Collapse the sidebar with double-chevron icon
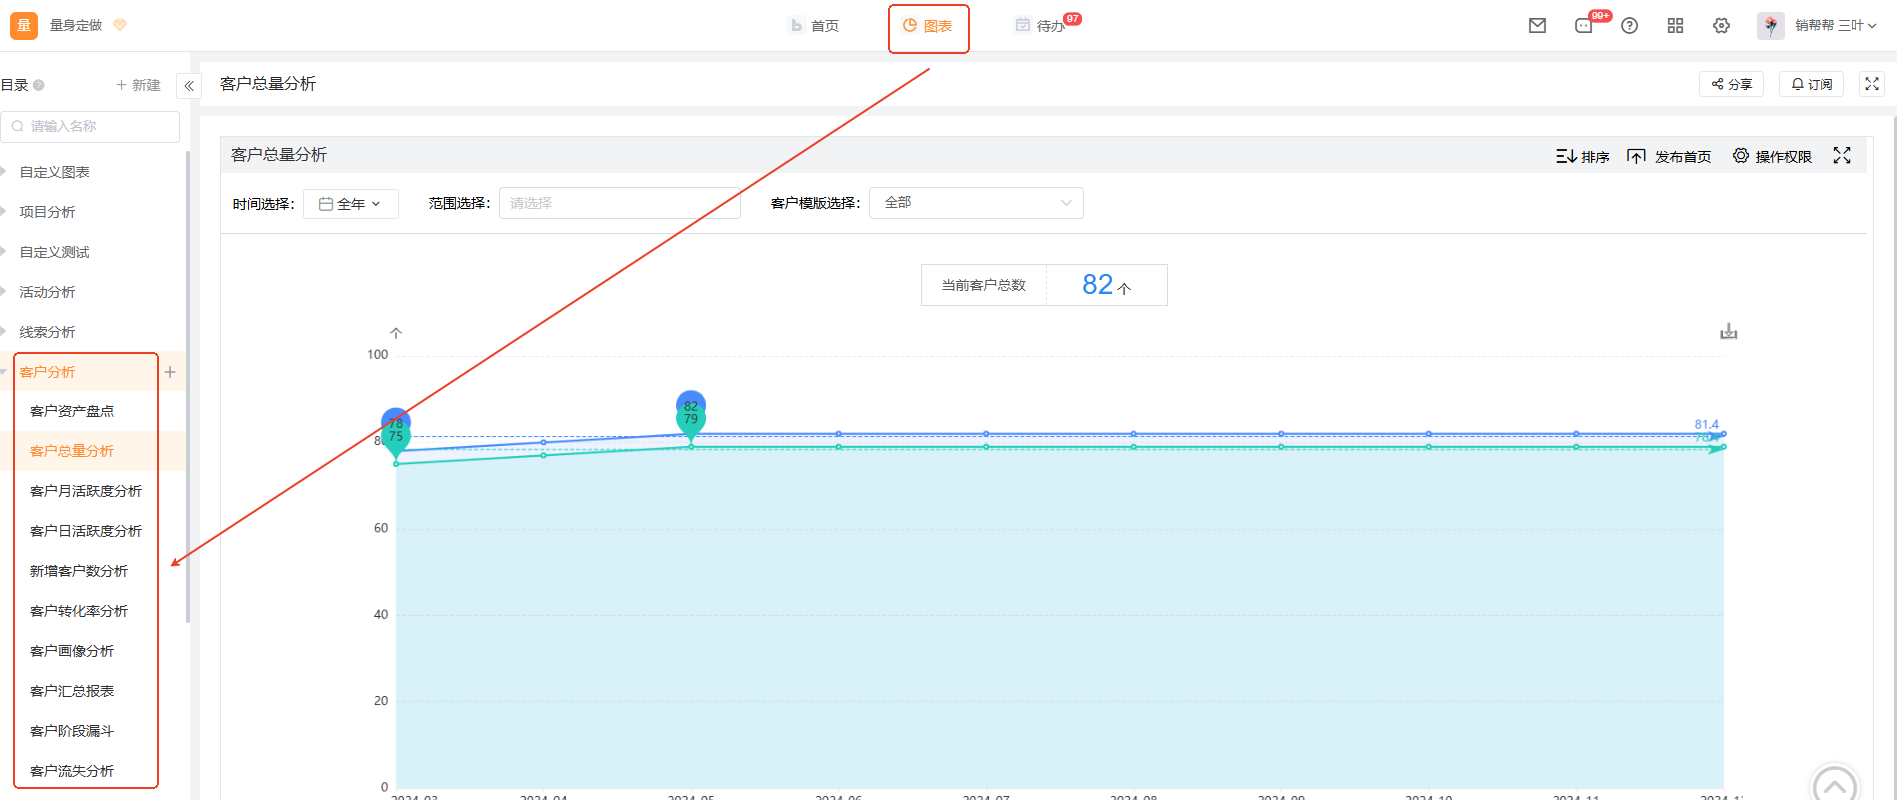 189,86
